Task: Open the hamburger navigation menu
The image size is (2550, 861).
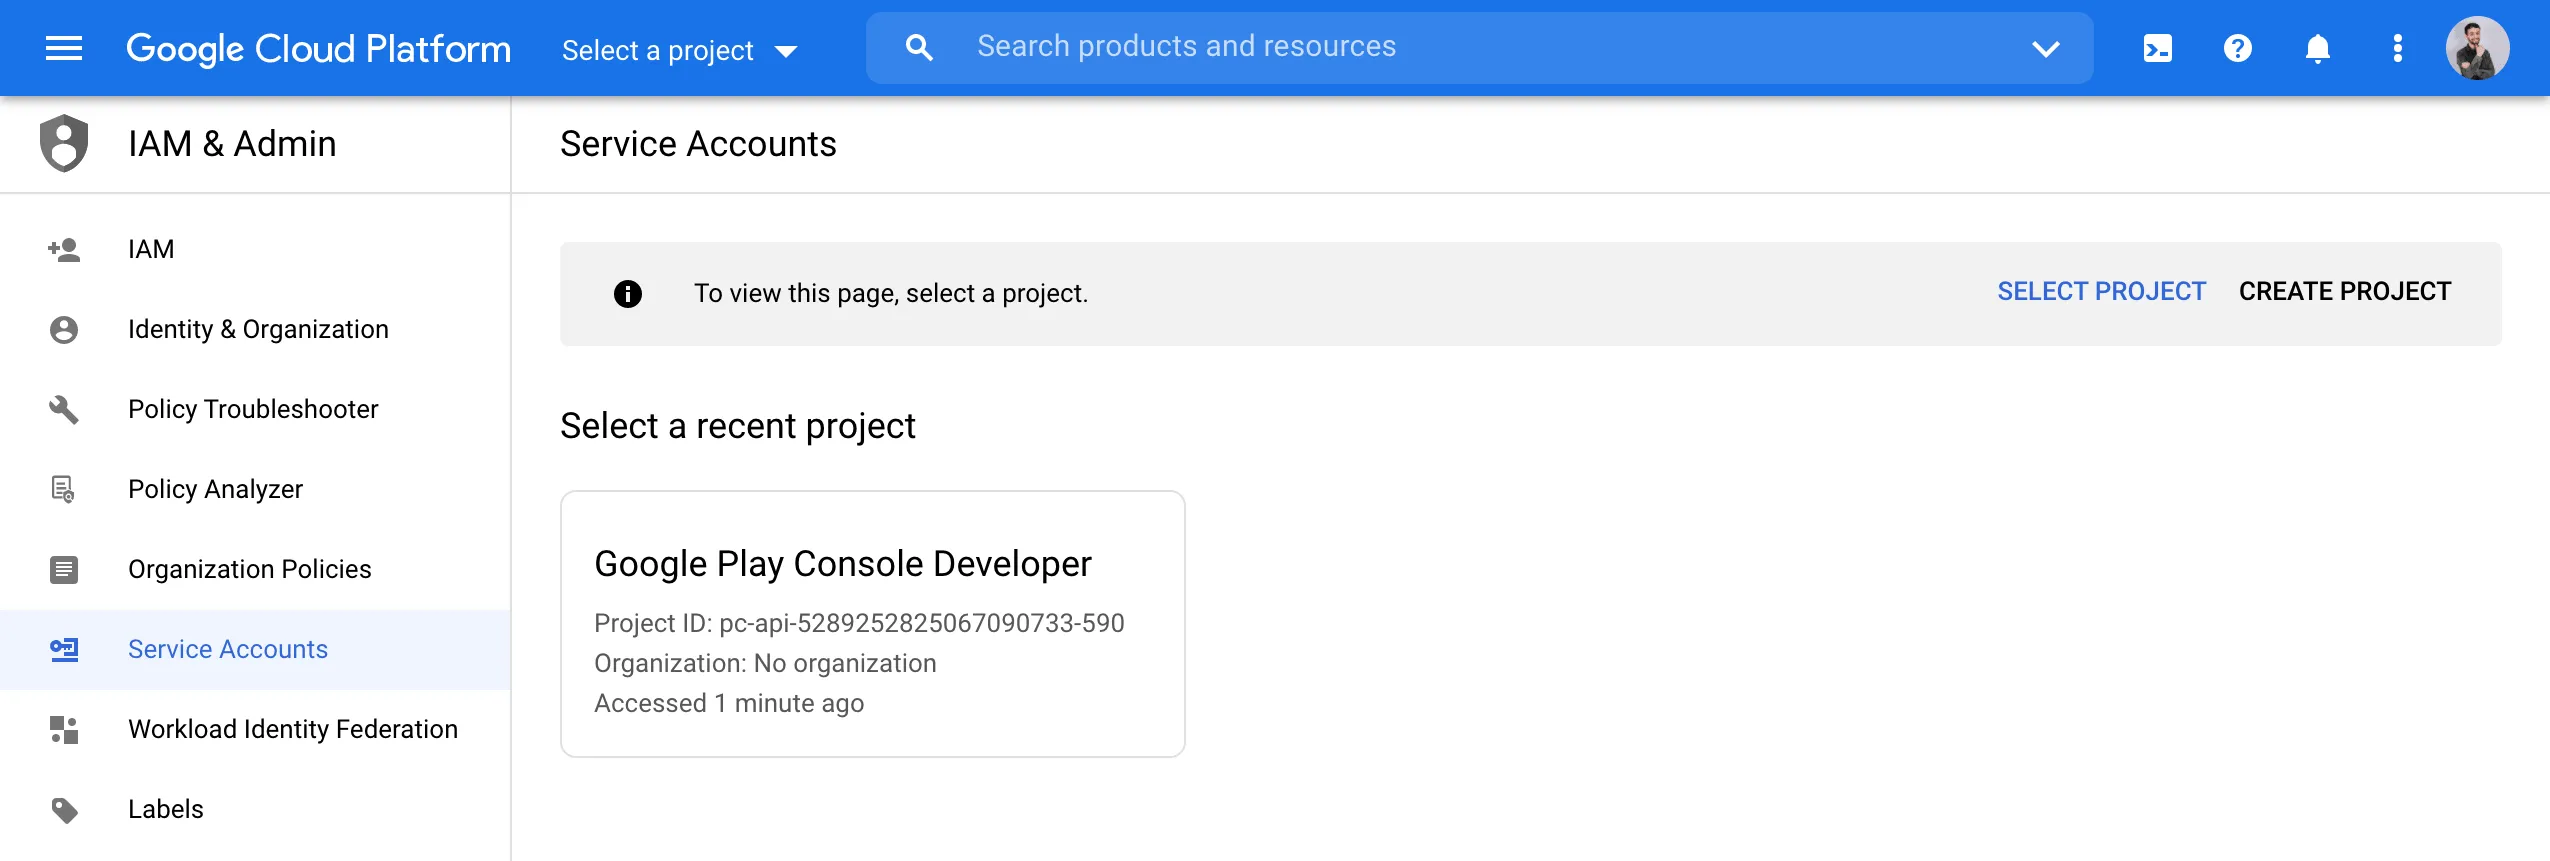Action: (x=64, y=48)
